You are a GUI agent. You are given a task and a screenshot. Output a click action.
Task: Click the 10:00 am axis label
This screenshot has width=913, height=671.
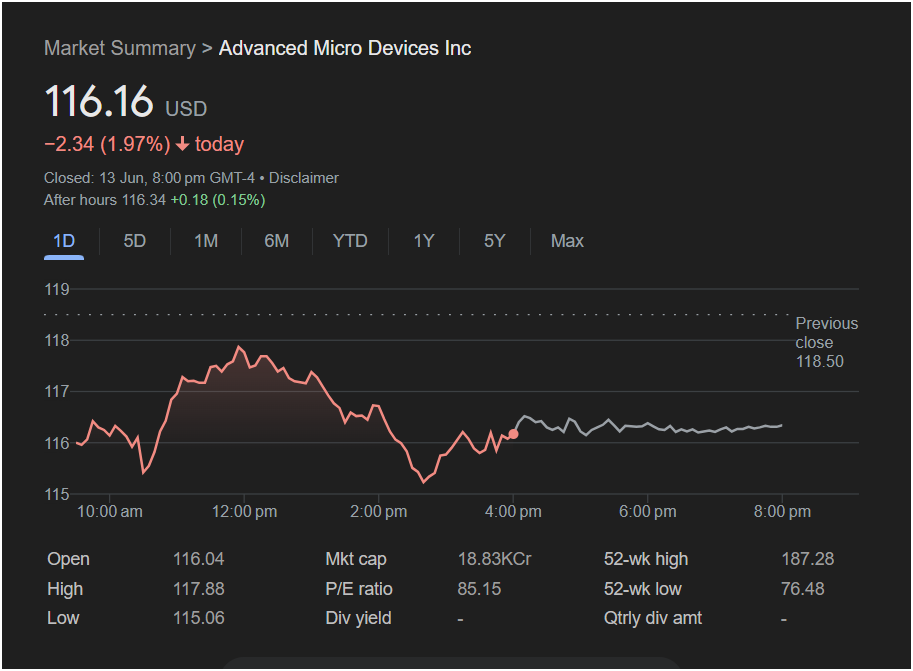pyautogui.click(x=110, y=512)
